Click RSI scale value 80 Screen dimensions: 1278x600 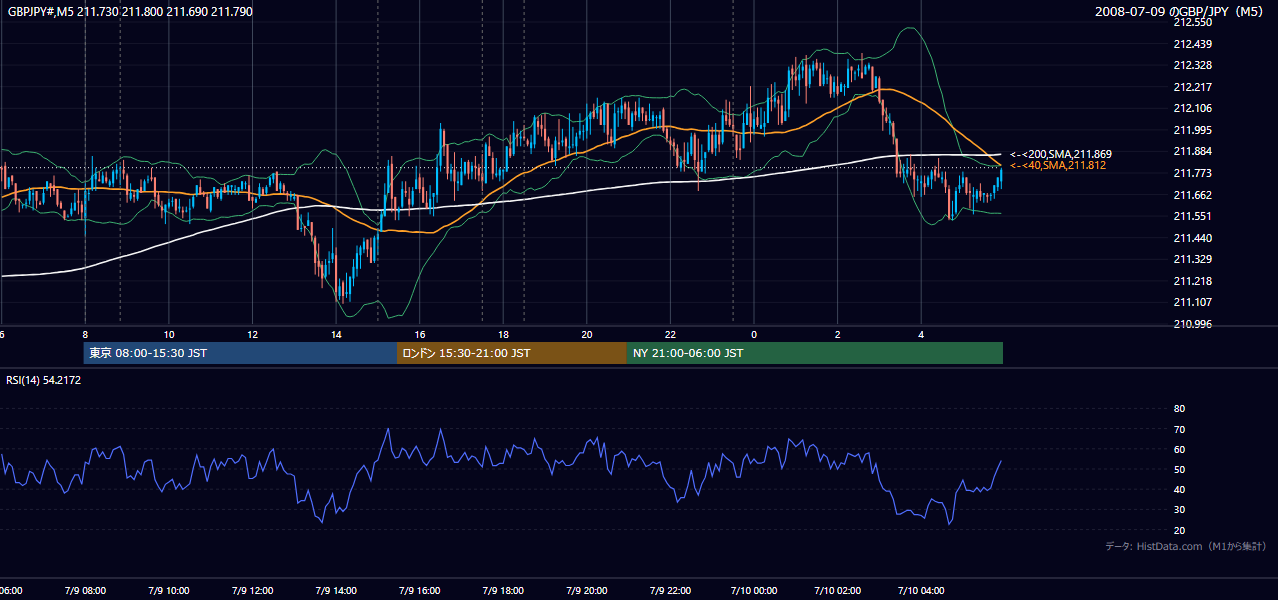pos(1179,409)
